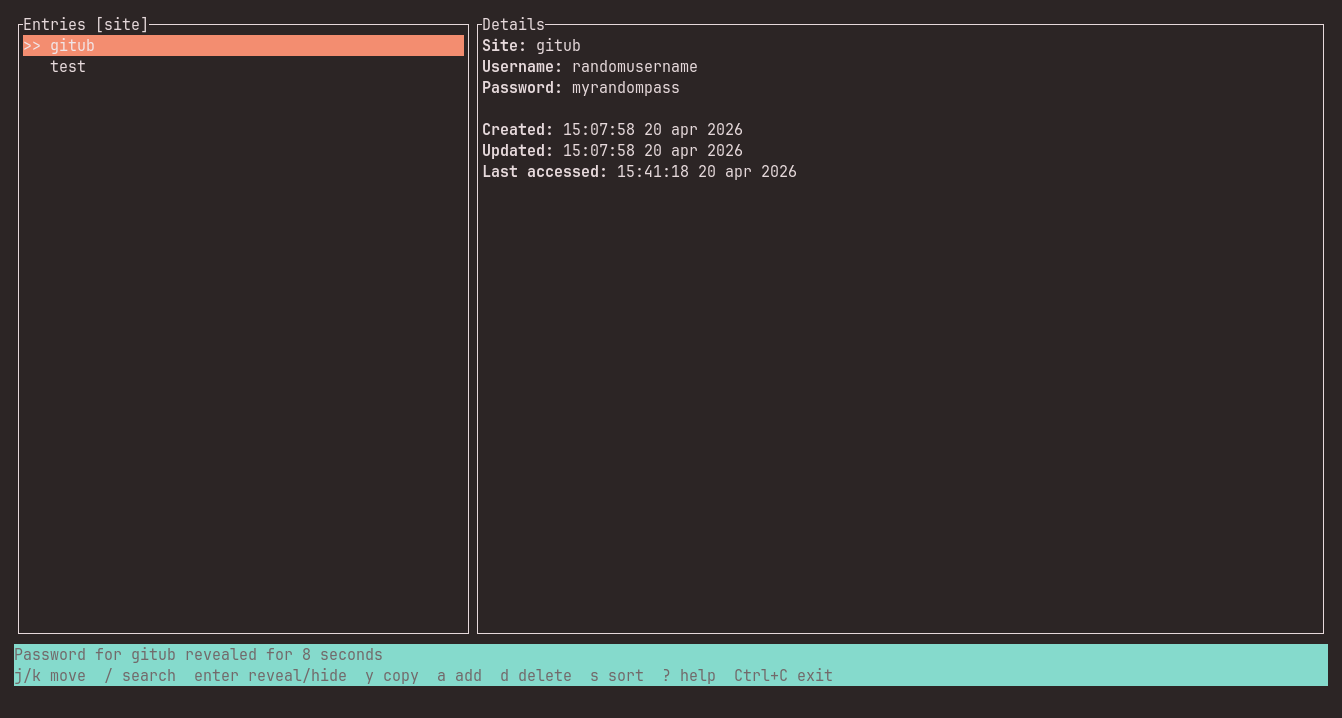
Task: Click the 'Username:' field label
Action: pos(522,67)
